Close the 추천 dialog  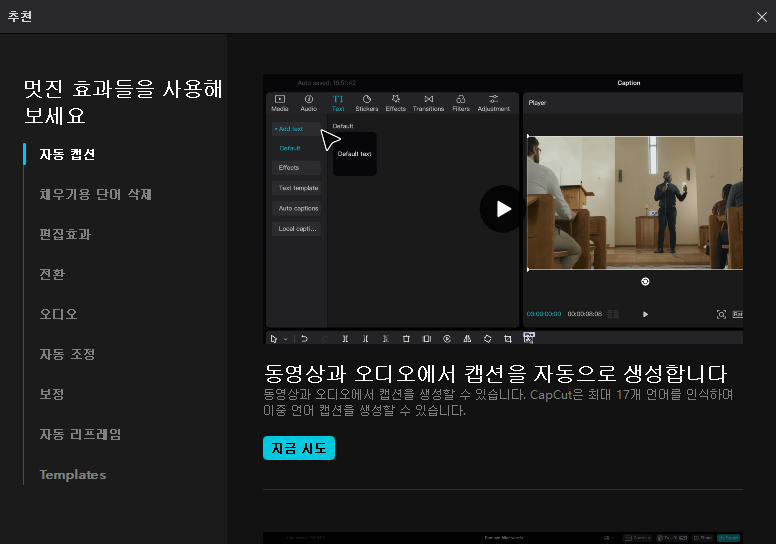[762, 17]
